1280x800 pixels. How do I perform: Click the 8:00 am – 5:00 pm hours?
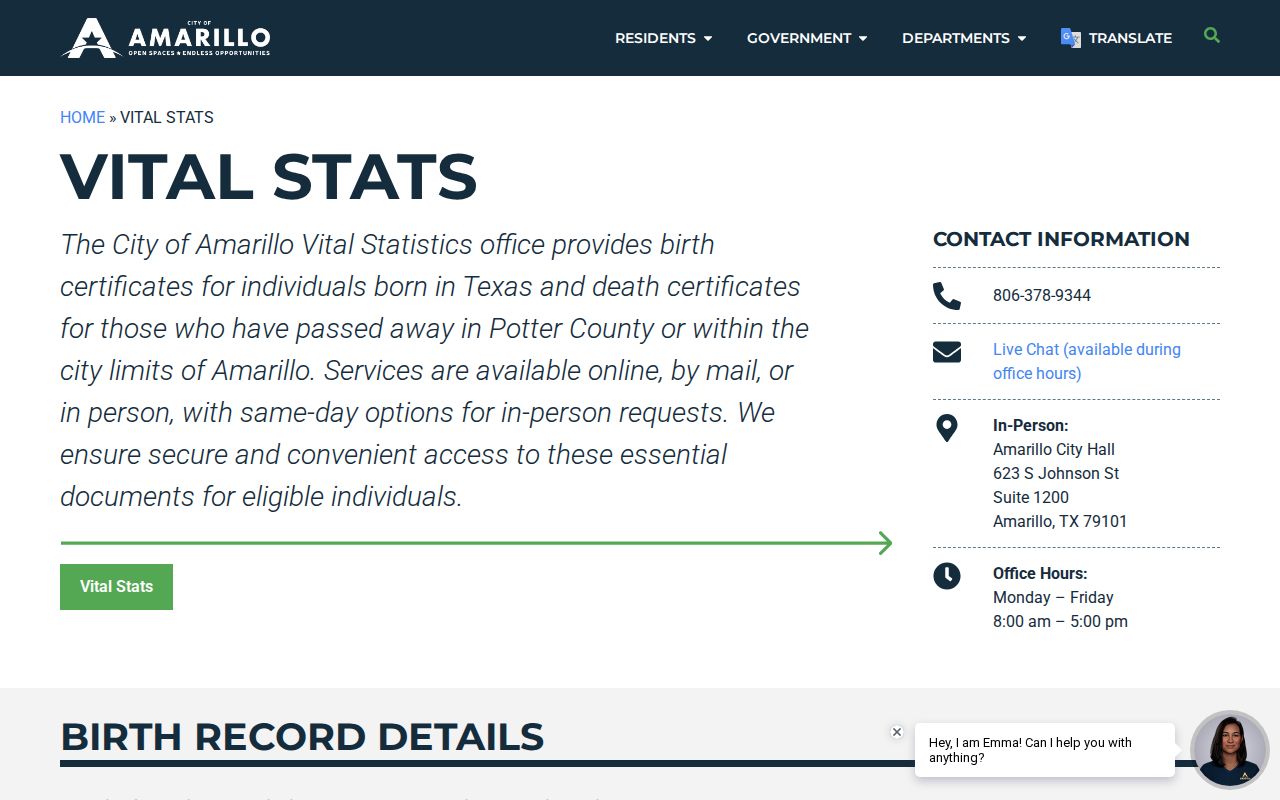(1060, 621)
